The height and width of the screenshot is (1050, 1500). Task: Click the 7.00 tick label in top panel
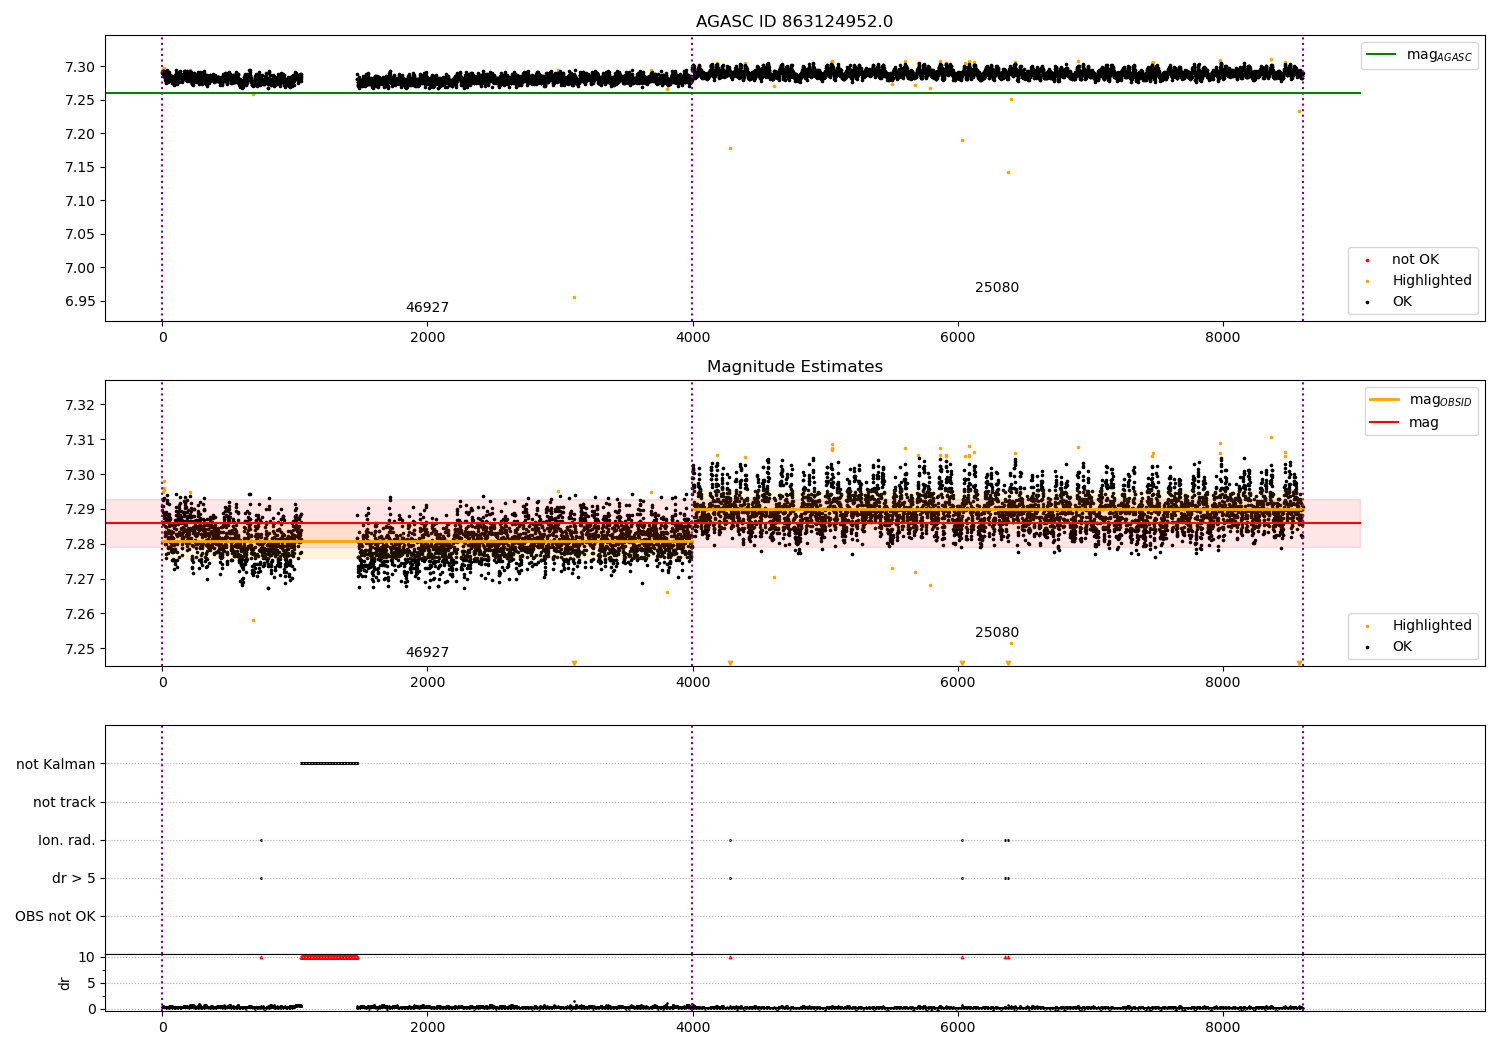coord(80,268)
